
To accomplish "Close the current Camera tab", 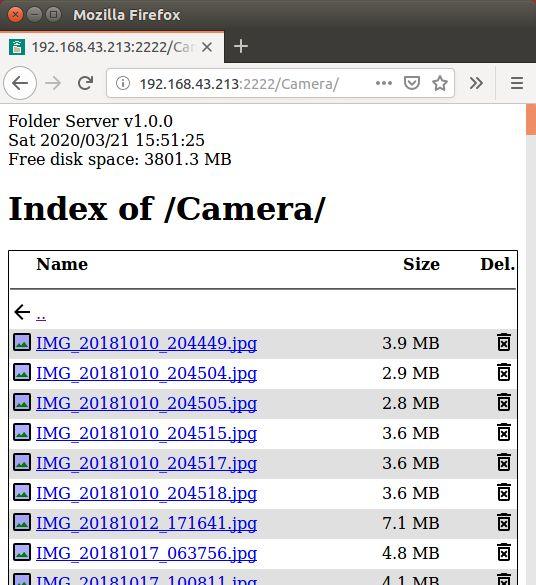I will [x=207, y=47].
